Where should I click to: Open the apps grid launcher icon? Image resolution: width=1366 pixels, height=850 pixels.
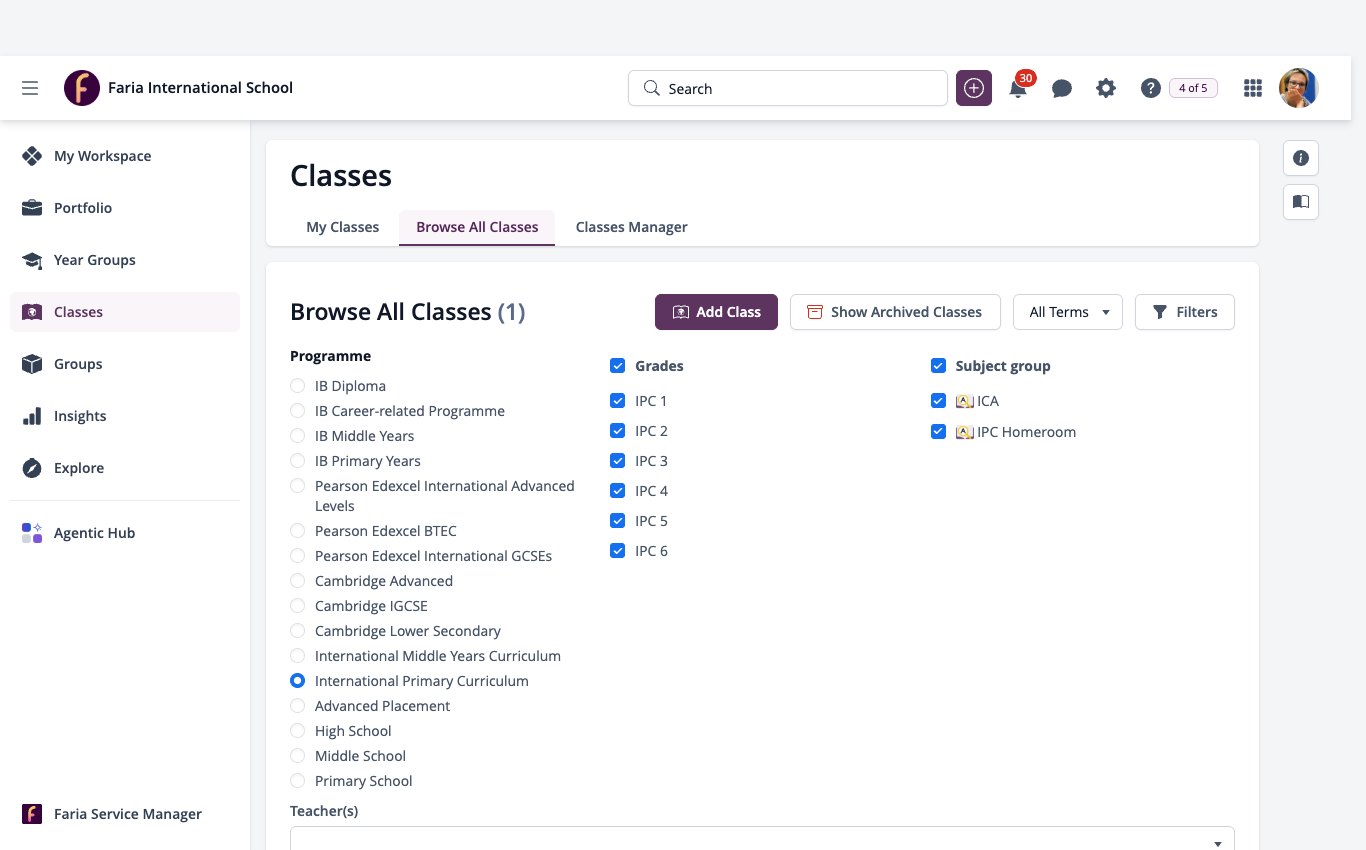[1252, 88]
